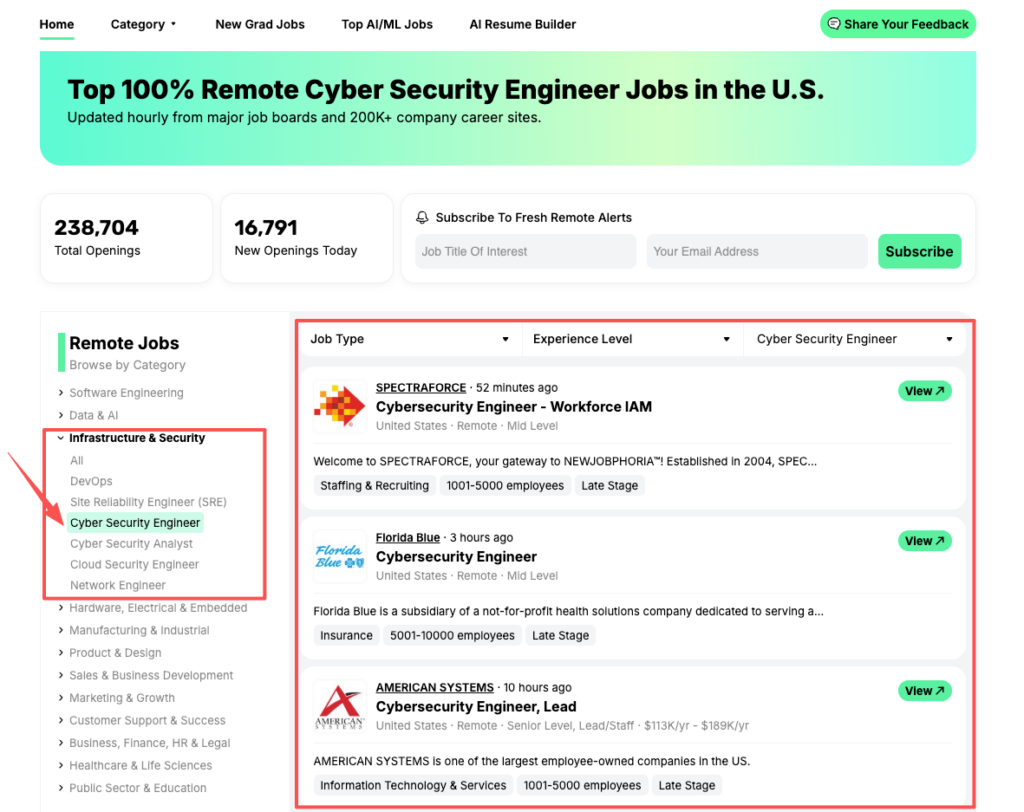Click the AMERICAN SYSTEMS company logo
Viewport: 1024px width, 812px height.
point(339,706)
